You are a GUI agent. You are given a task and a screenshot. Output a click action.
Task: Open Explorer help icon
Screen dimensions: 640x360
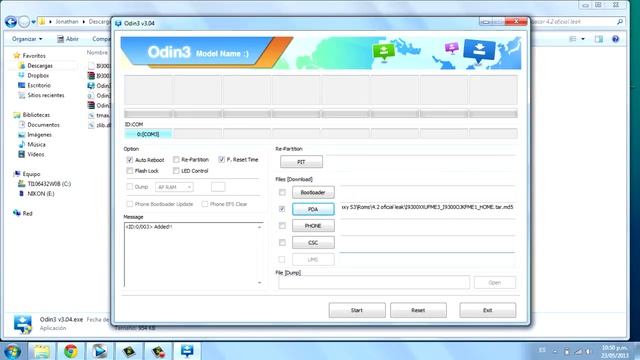point(616,39)
